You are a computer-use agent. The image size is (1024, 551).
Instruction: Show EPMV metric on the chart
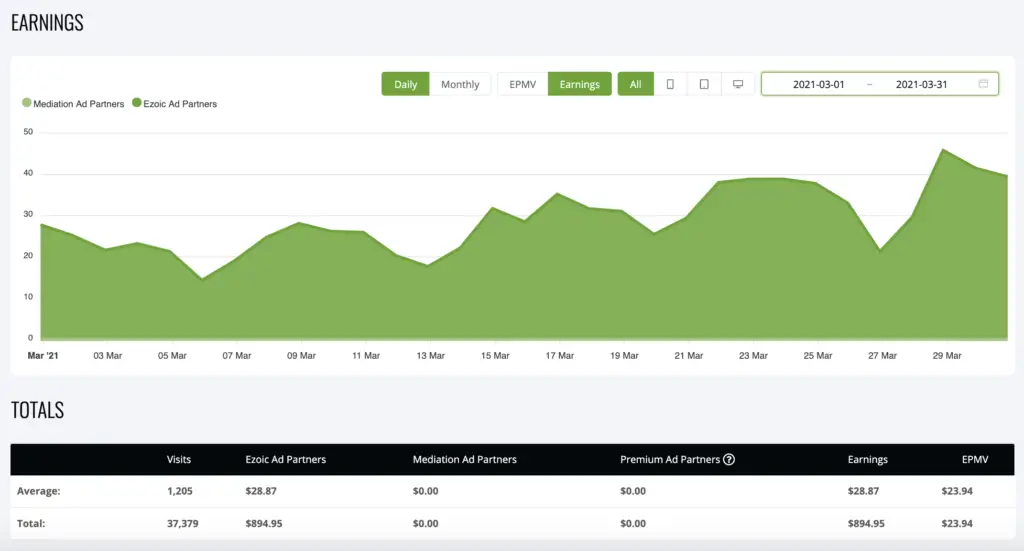point(522,84)
